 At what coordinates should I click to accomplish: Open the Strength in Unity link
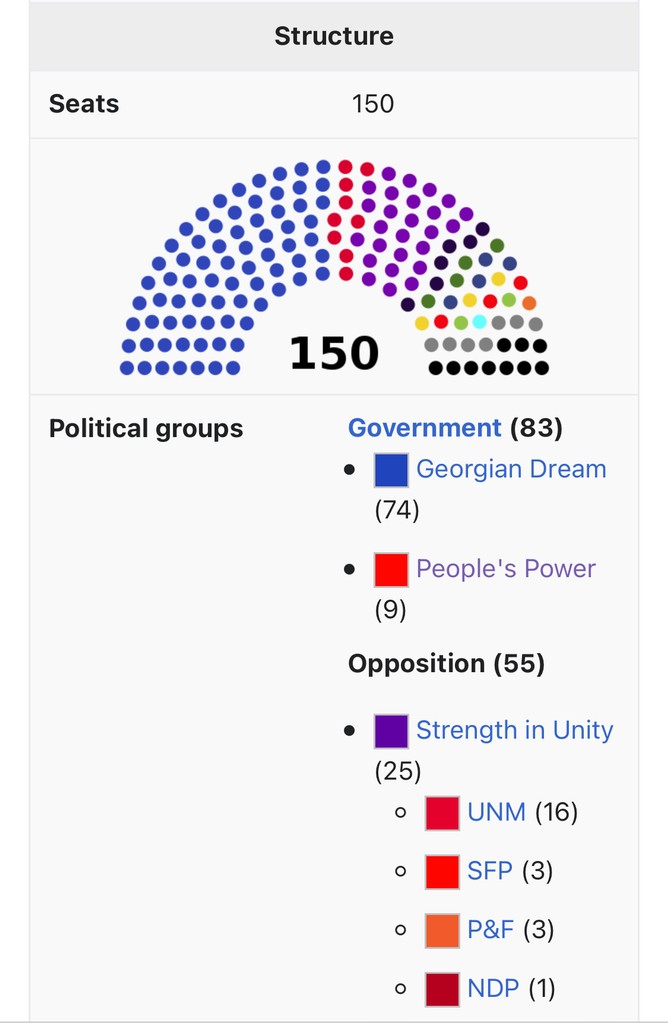pos(515,730)
